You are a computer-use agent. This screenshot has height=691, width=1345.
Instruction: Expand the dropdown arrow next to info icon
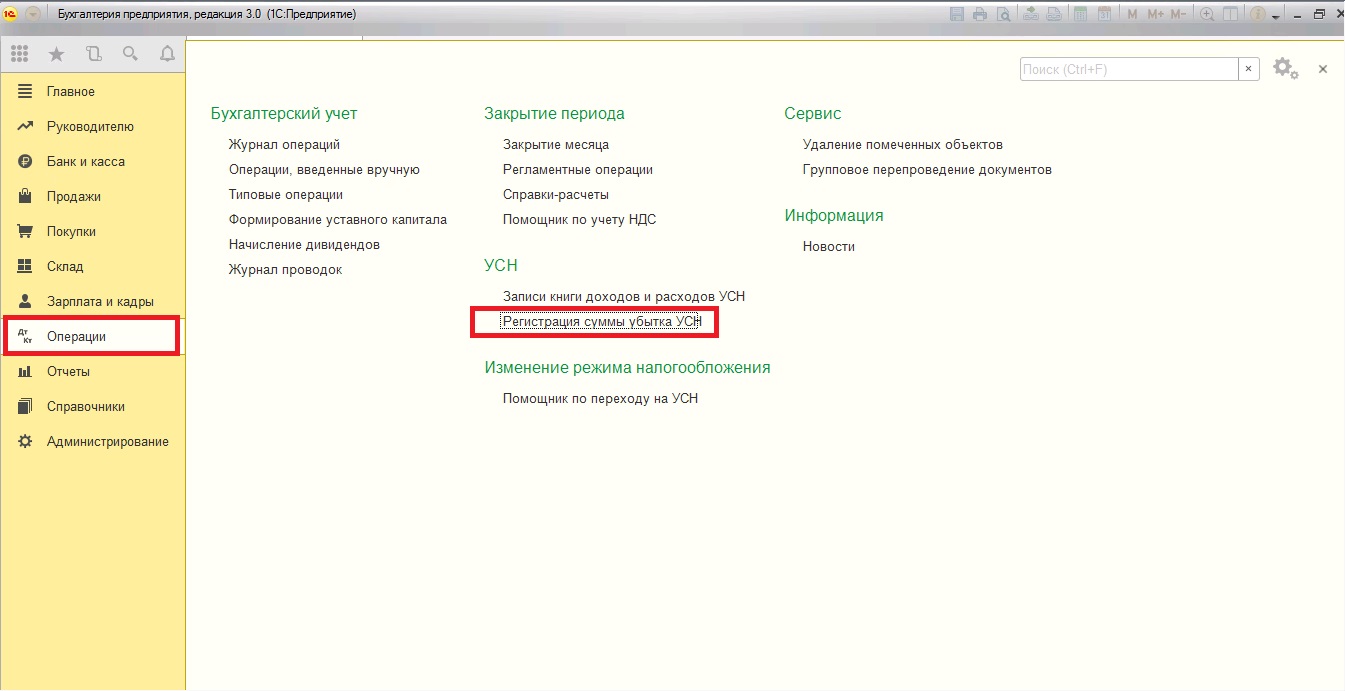1275,16
